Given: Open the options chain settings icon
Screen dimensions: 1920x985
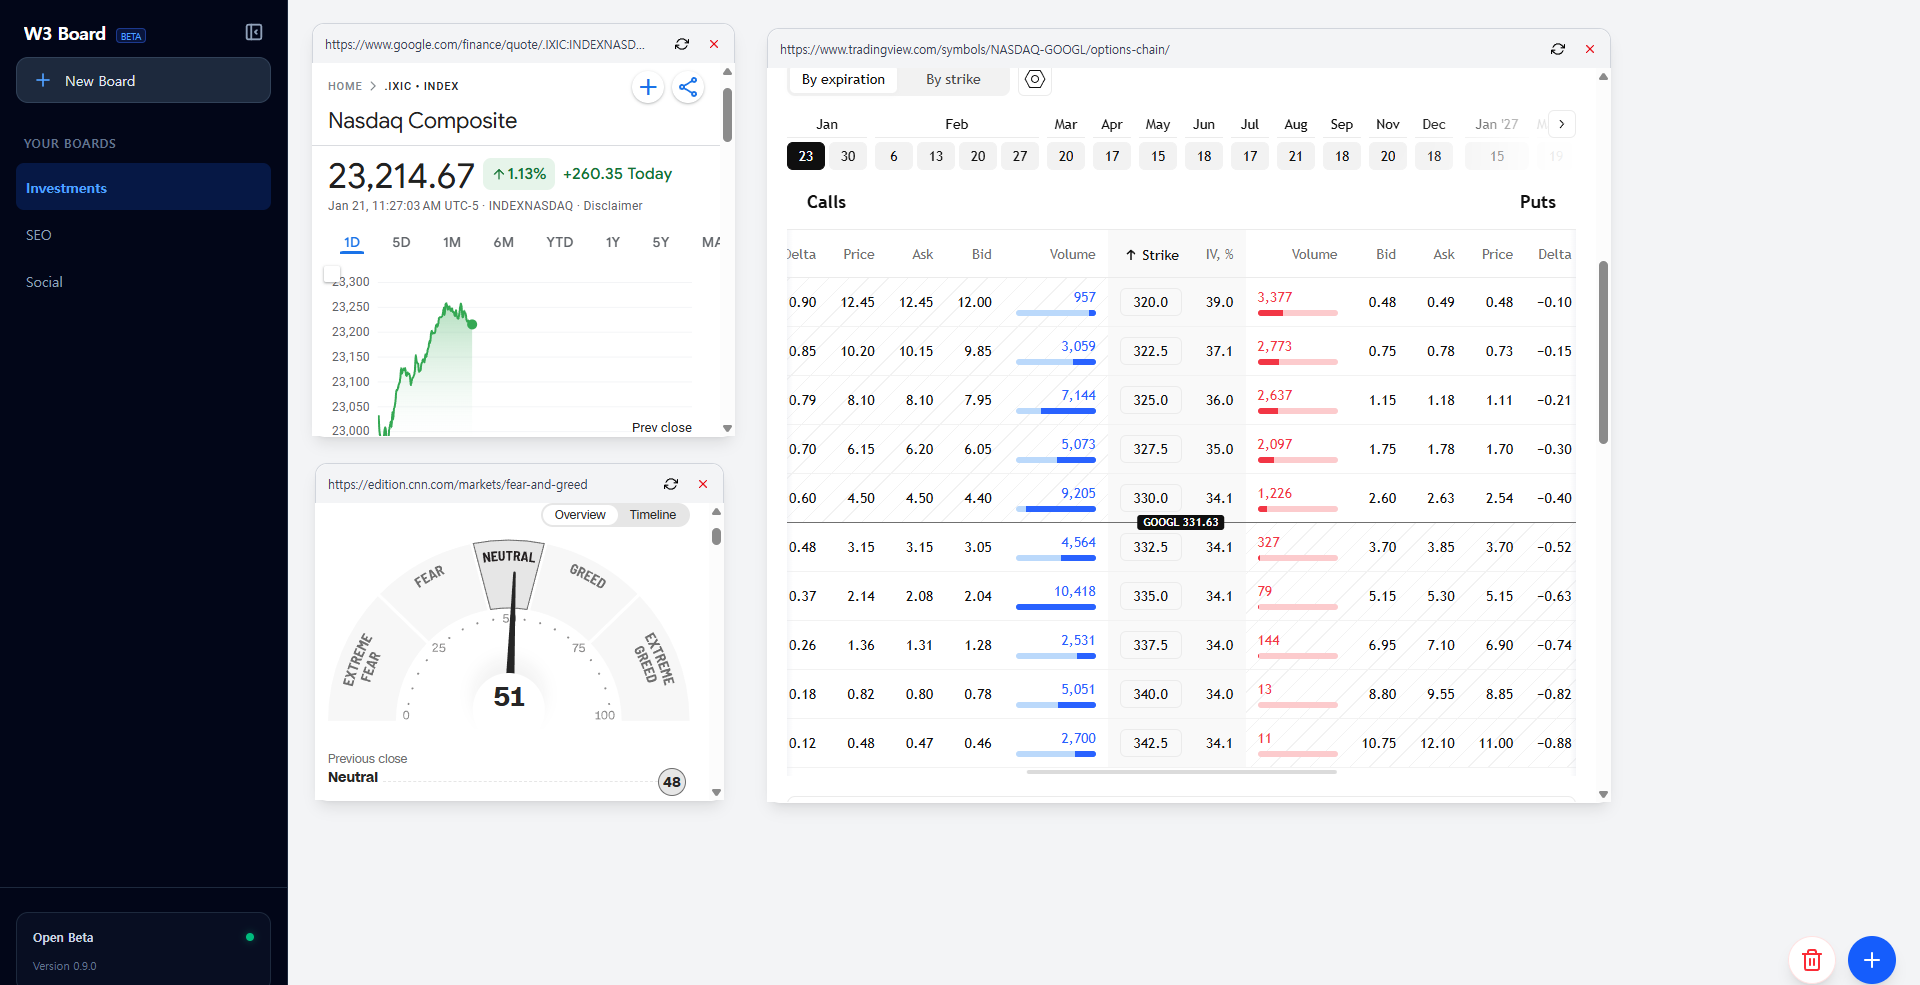Looking at the screenshot, I should click(x=1035, y=79).
